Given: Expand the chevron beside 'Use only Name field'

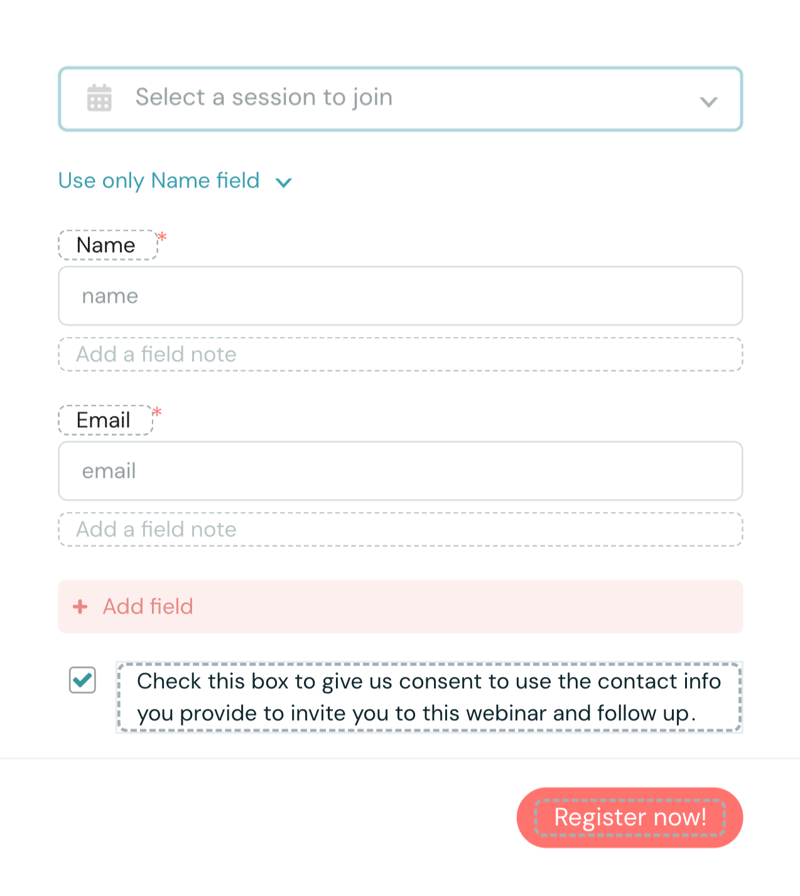Looking at the screenshot, I should coord(284,182).
